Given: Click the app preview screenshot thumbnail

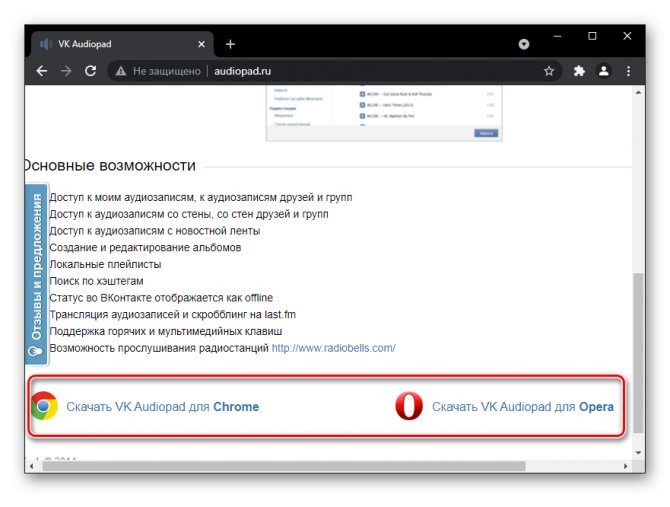Looking at the screenshot, I should click(384, 113).
